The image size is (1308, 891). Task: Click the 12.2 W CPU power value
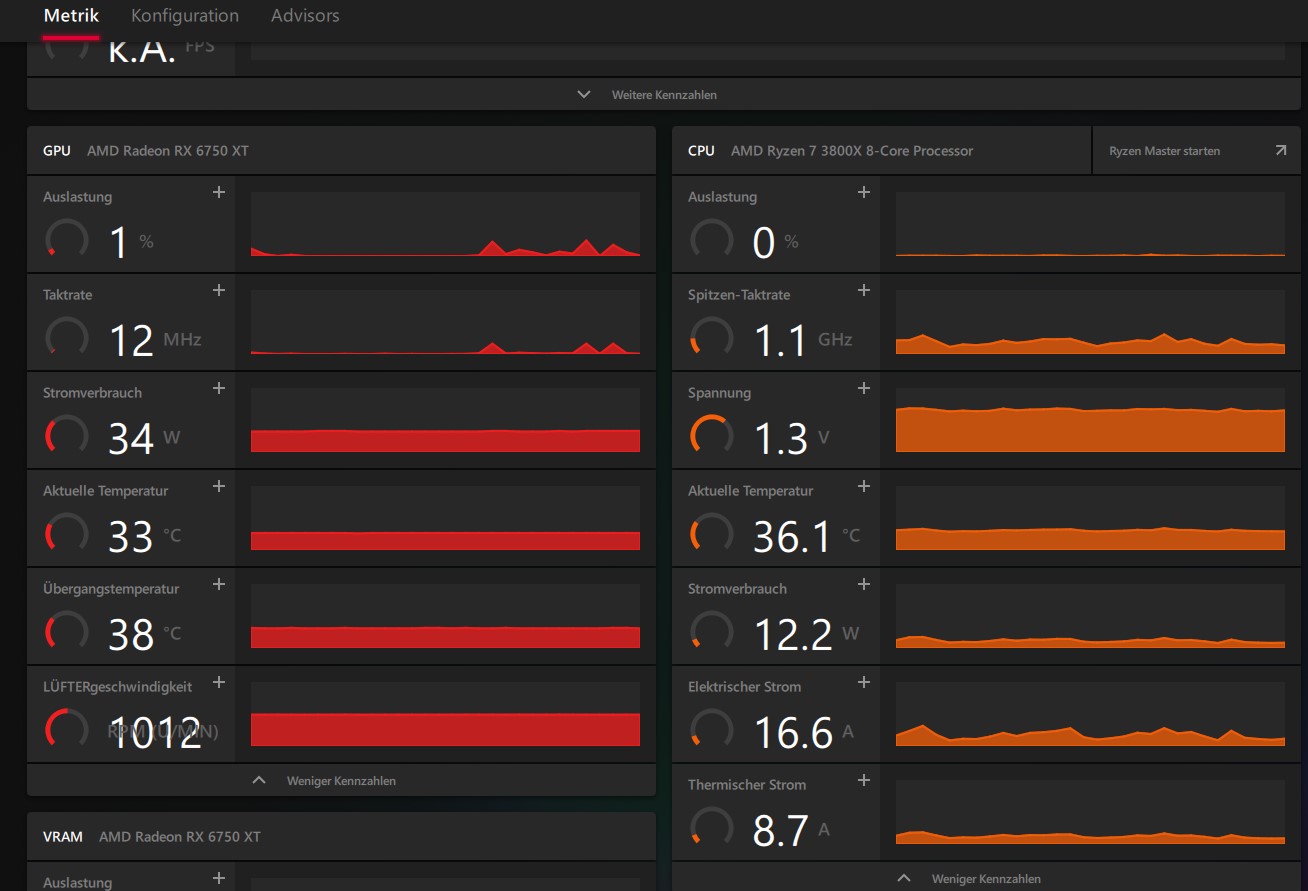[793, 635]
